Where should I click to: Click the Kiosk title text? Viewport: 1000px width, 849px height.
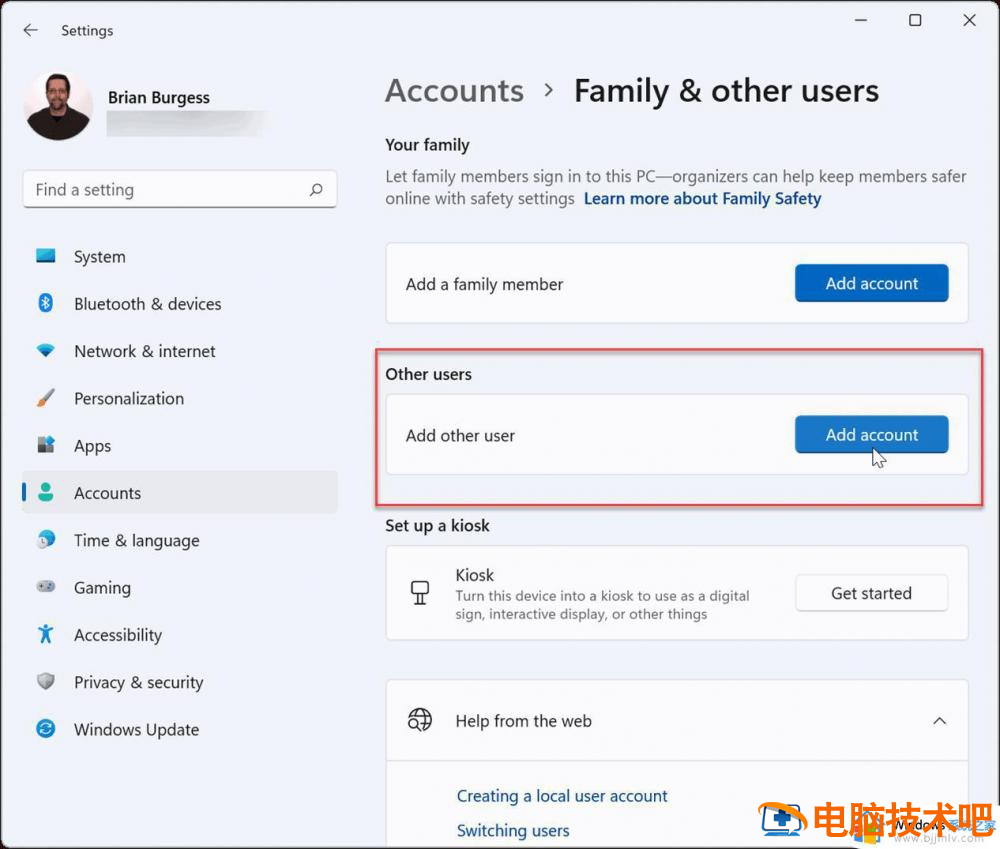pos(474,575)
